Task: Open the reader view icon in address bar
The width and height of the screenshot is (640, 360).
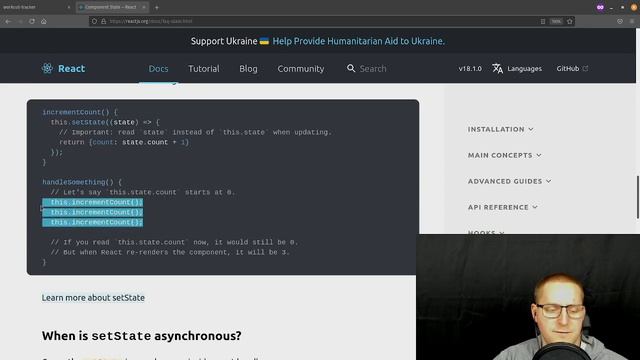Action: pyautogui.click(x=543, y=21)
